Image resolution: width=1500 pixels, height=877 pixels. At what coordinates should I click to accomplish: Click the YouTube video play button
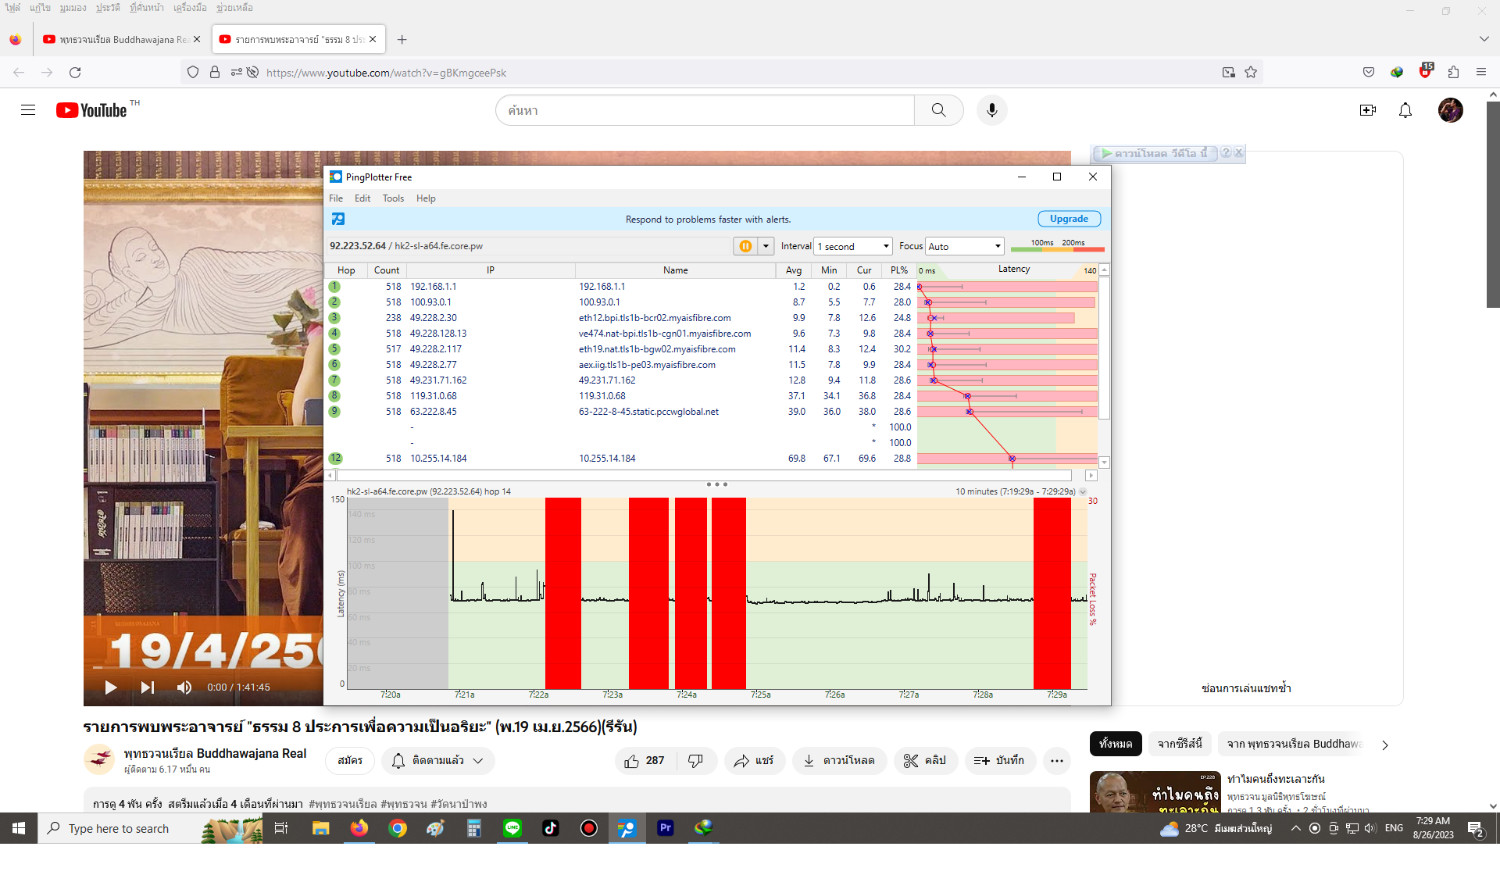[x=111, y=687]
